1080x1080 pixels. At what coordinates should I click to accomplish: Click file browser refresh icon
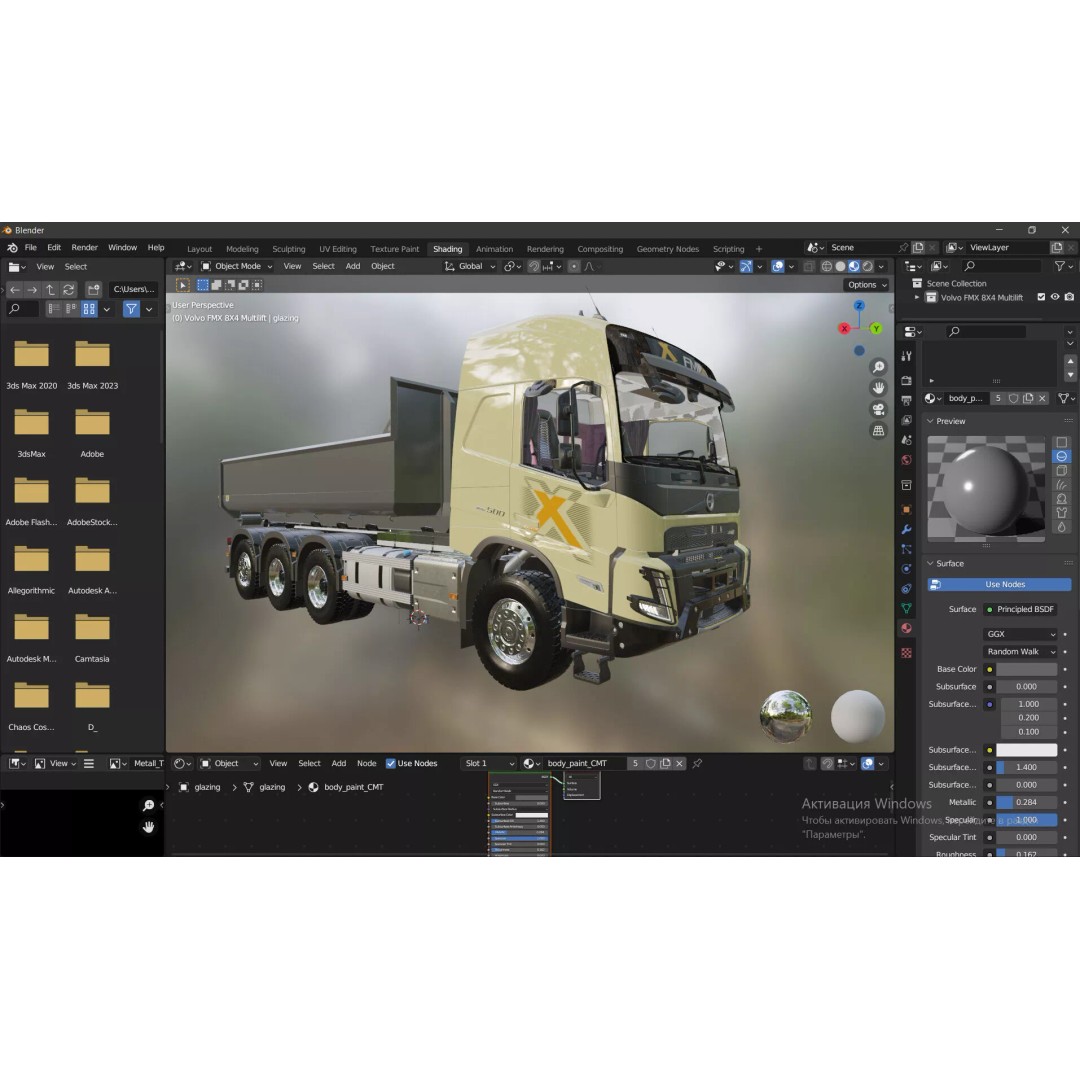(x=69, y=290)
